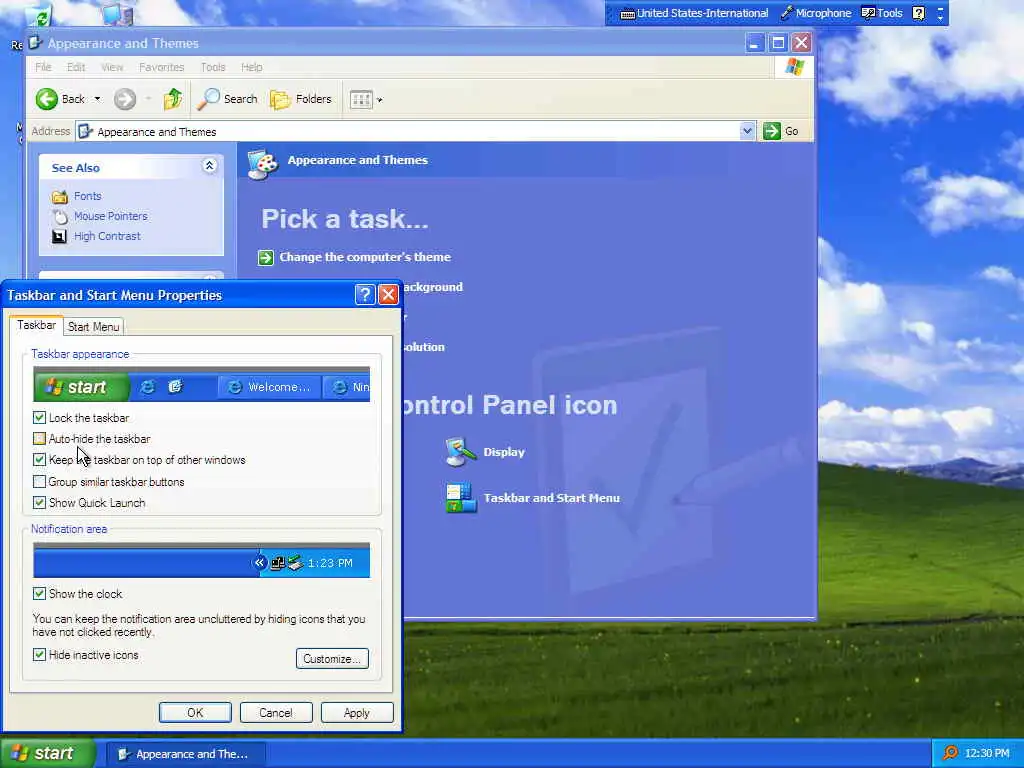Image resolution: width=1024 pixels, height=768 pixels.
Task: Click the dialog Help question-mark button
Action: [365, 295]
